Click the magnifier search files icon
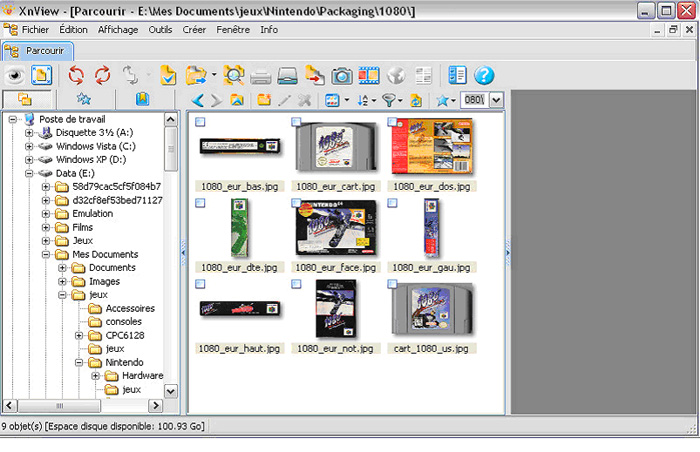 [234, 75]
